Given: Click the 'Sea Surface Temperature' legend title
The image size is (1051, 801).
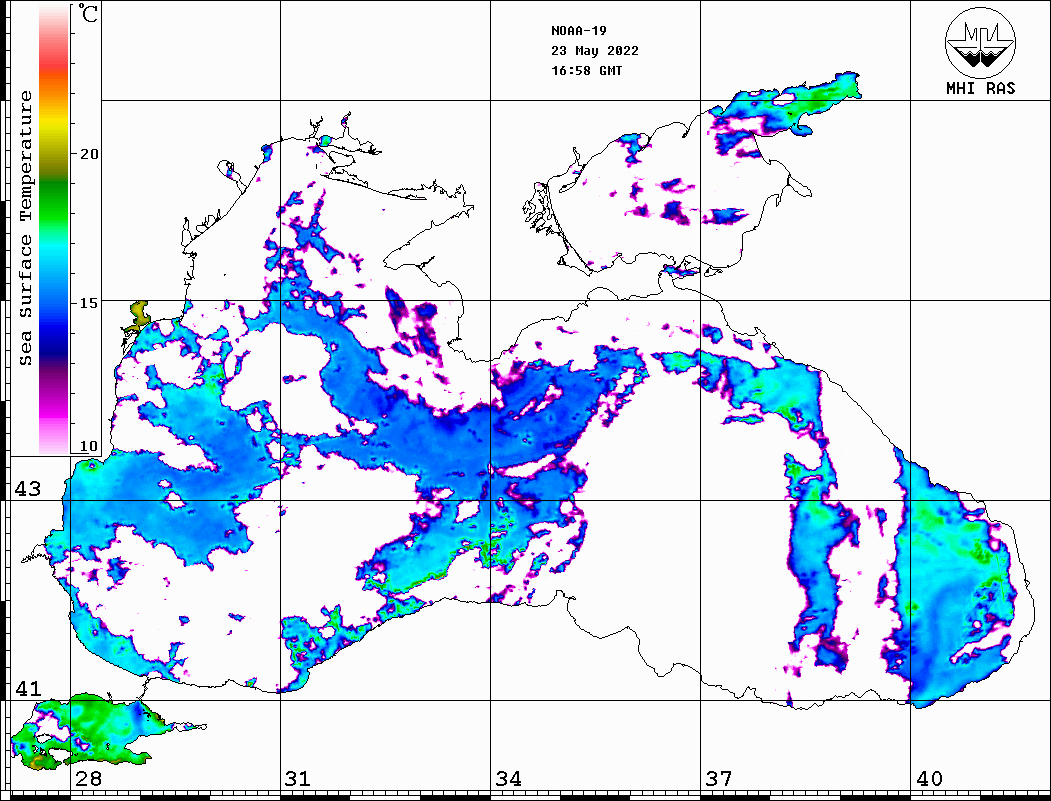Looking at the screenshot, I should point(26,228).
